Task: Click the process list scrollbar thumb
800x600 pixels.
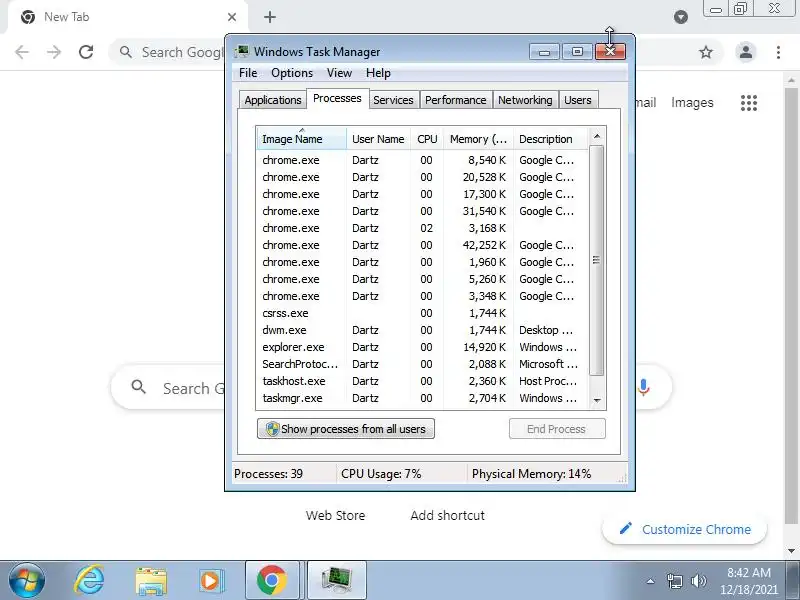Action: pos(596,260)
